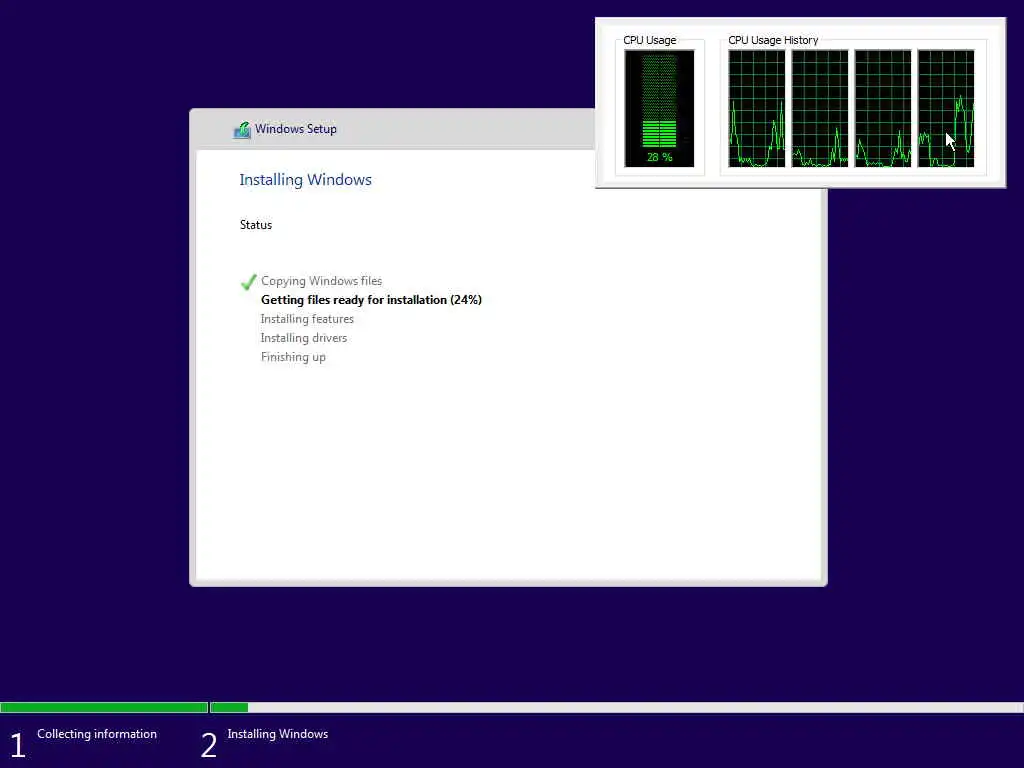This screenshot has height=768, width=1024.
Task: Click the second CPU usage history graph
Action: tap(820, 108)
